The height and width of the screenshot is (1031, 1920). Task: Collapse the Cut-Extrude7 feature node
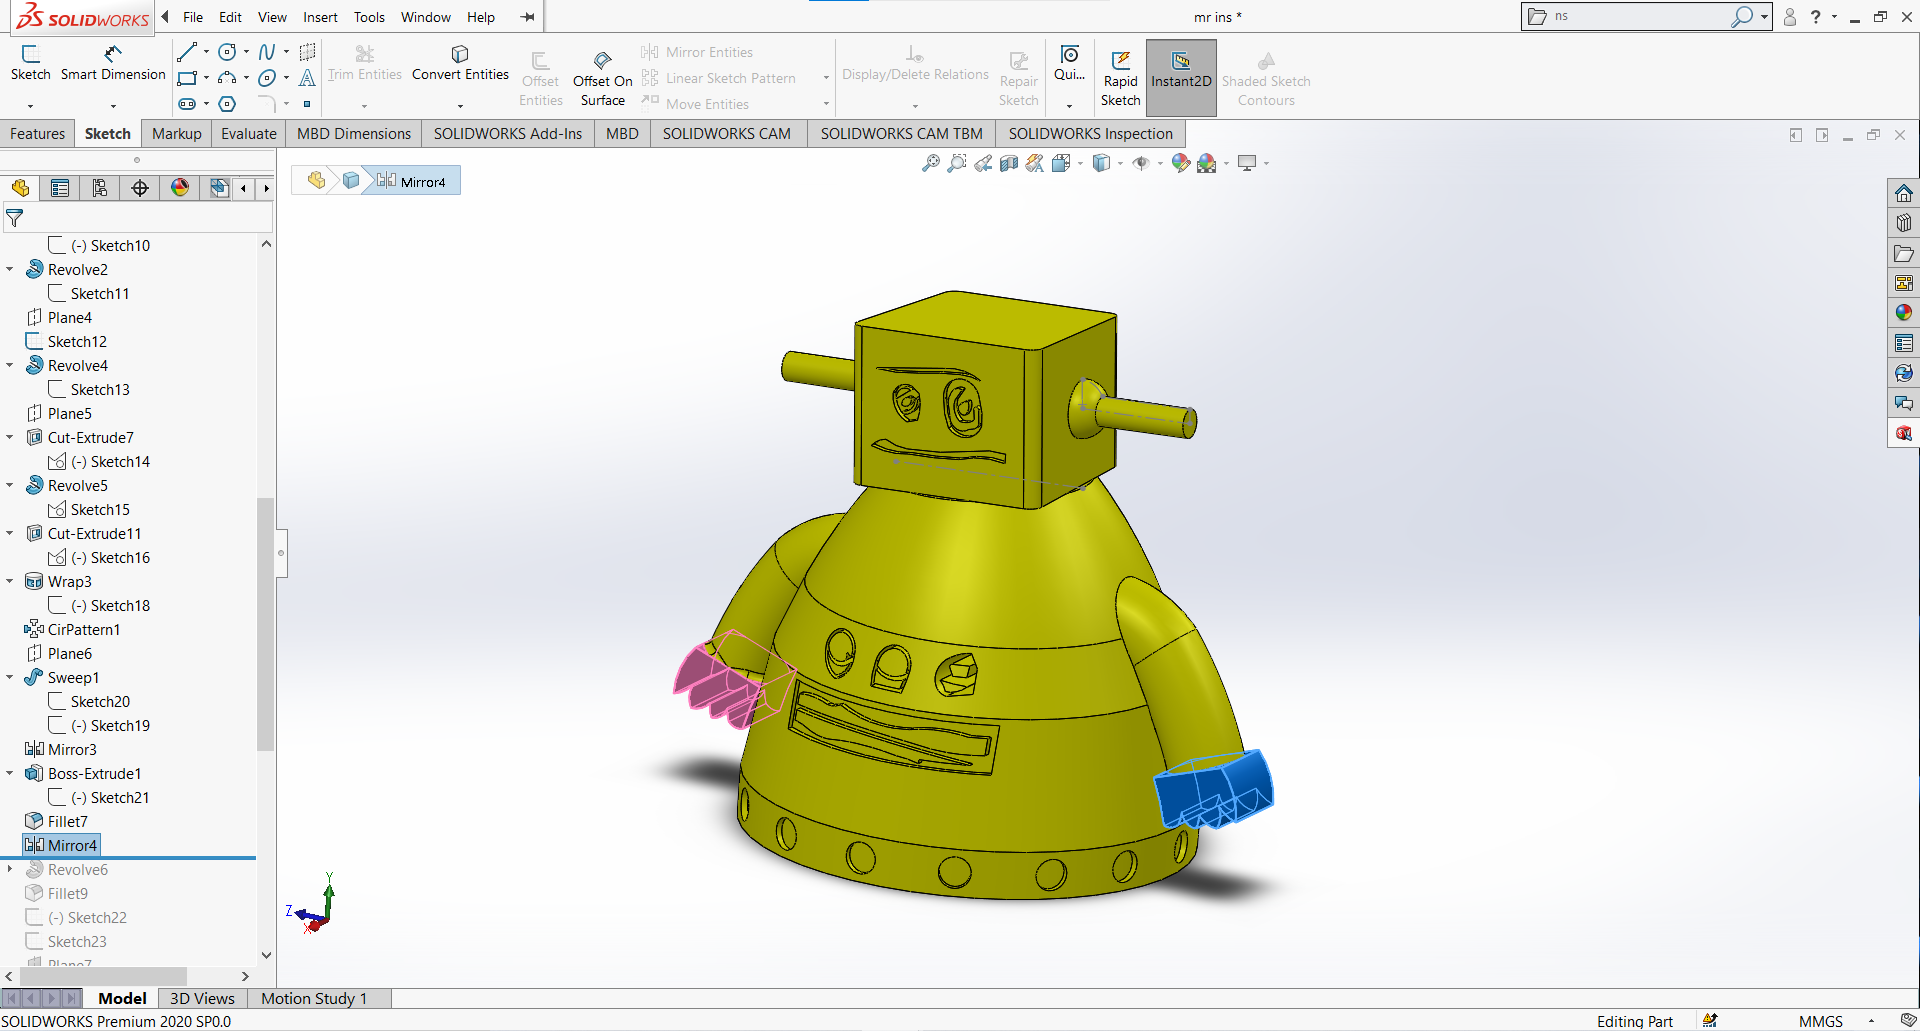tap(10, 437)
